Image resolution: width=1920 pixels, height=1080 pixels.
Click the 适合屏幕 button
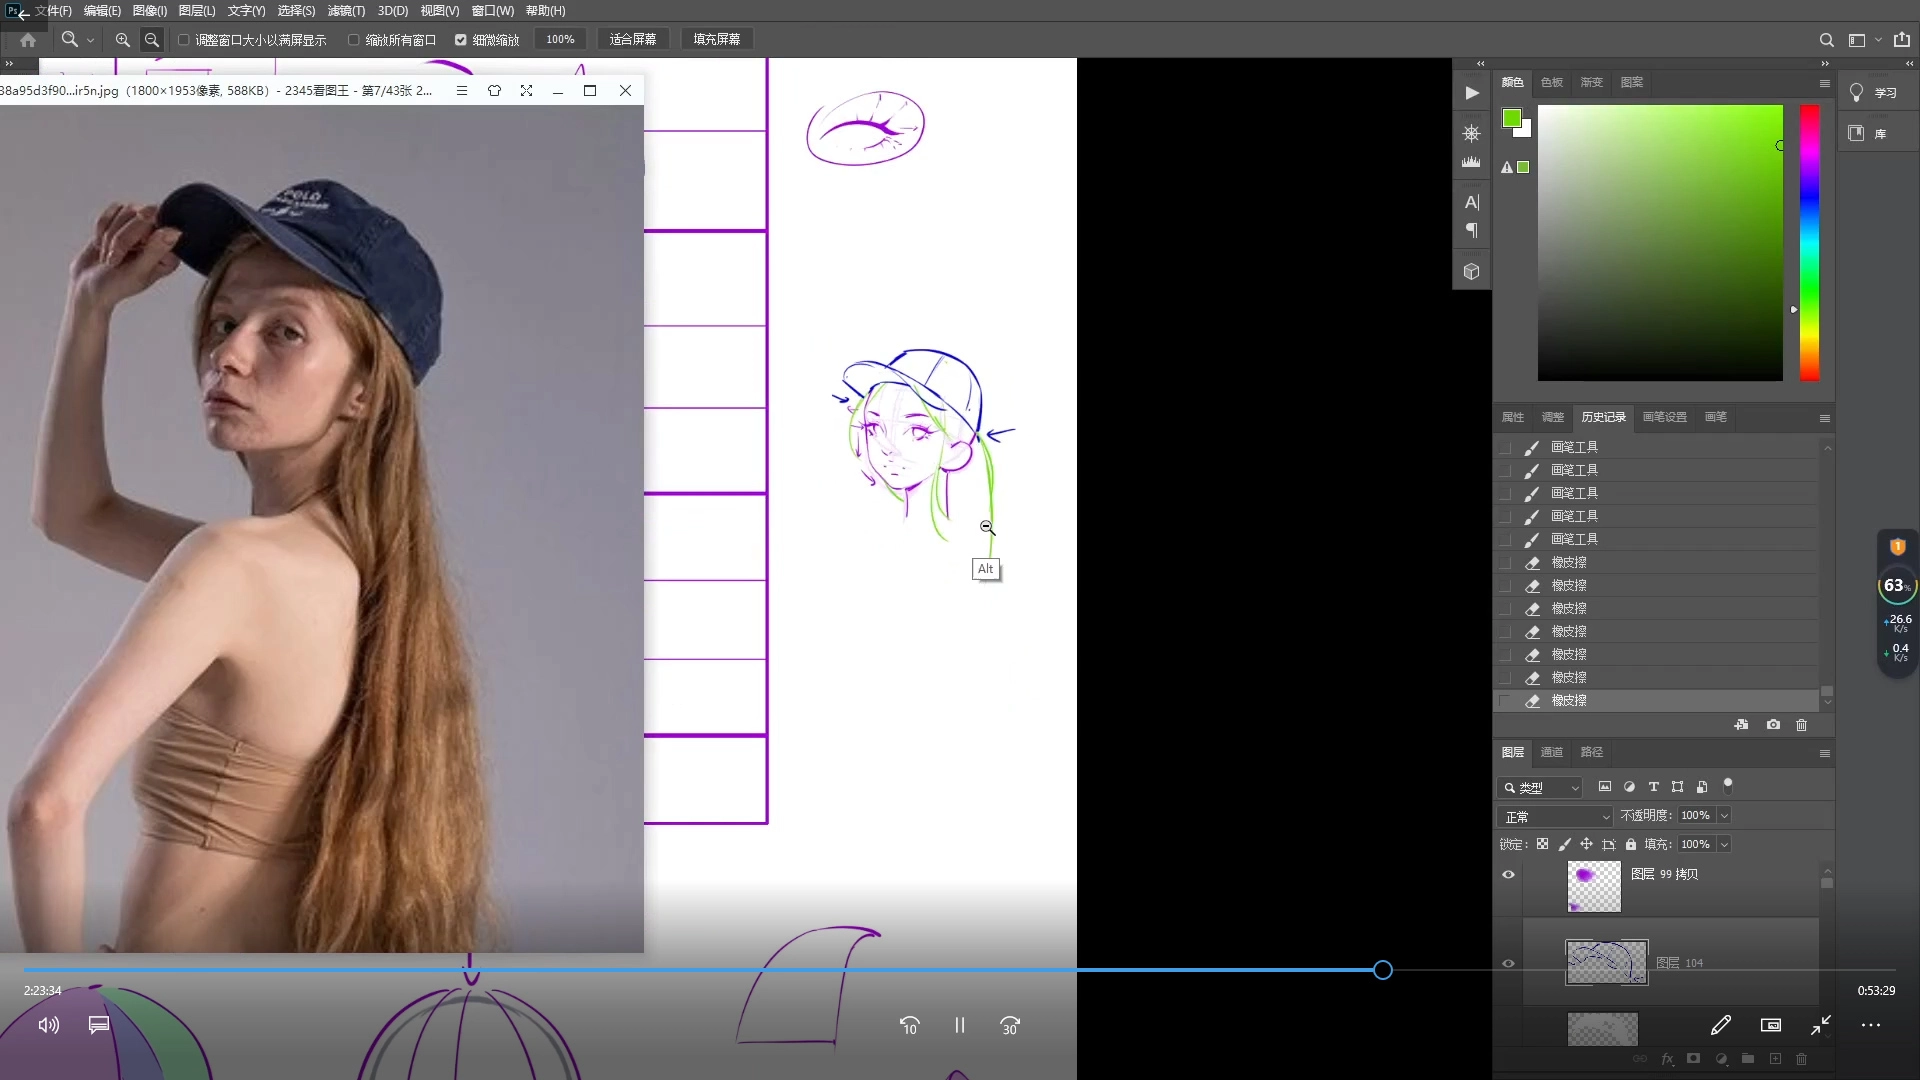(633, 39)
